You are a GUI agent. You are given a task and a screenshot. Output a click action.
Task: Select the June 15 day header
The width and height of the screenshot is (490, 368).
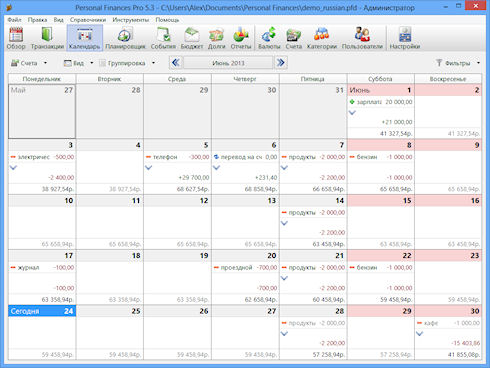pos(381,200)
